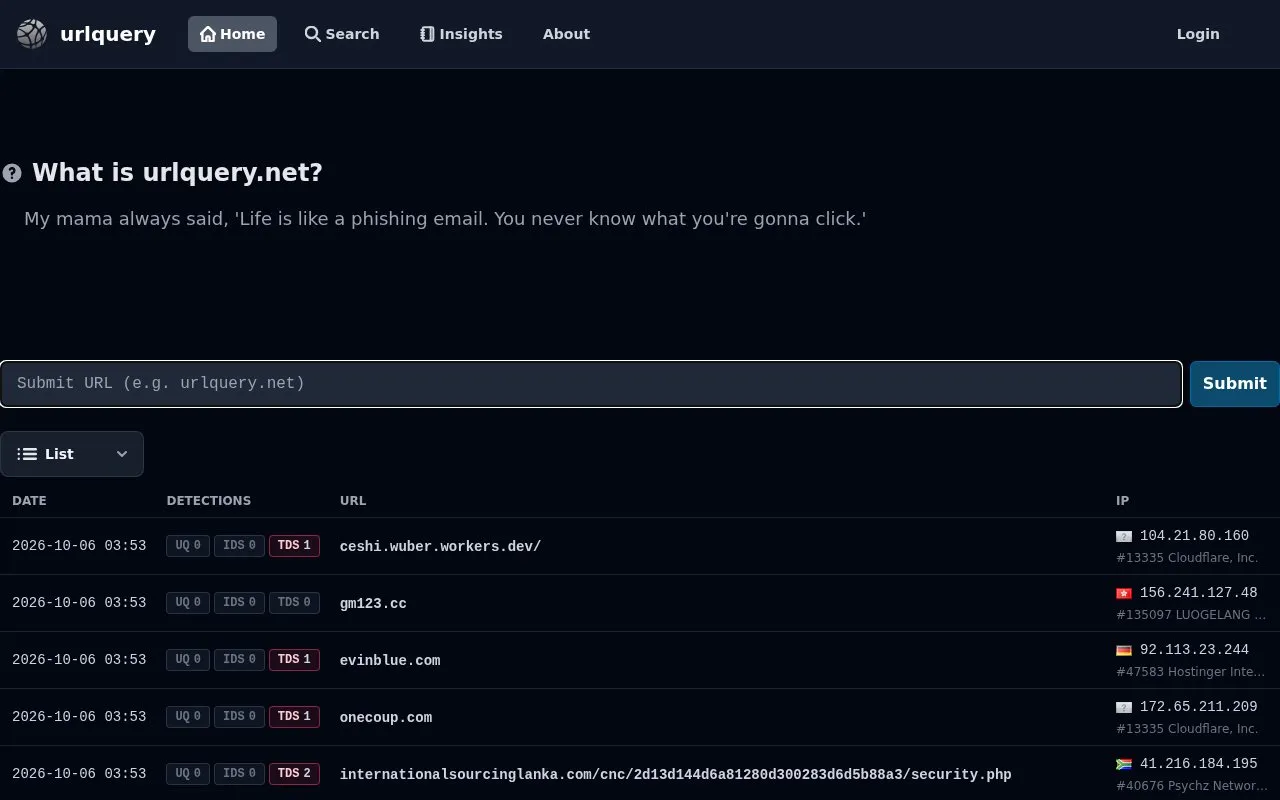This screenshot has width=1280, height=800.
Task: Click the 'What is urlquery.net?' heading
Action: point(177,173)
